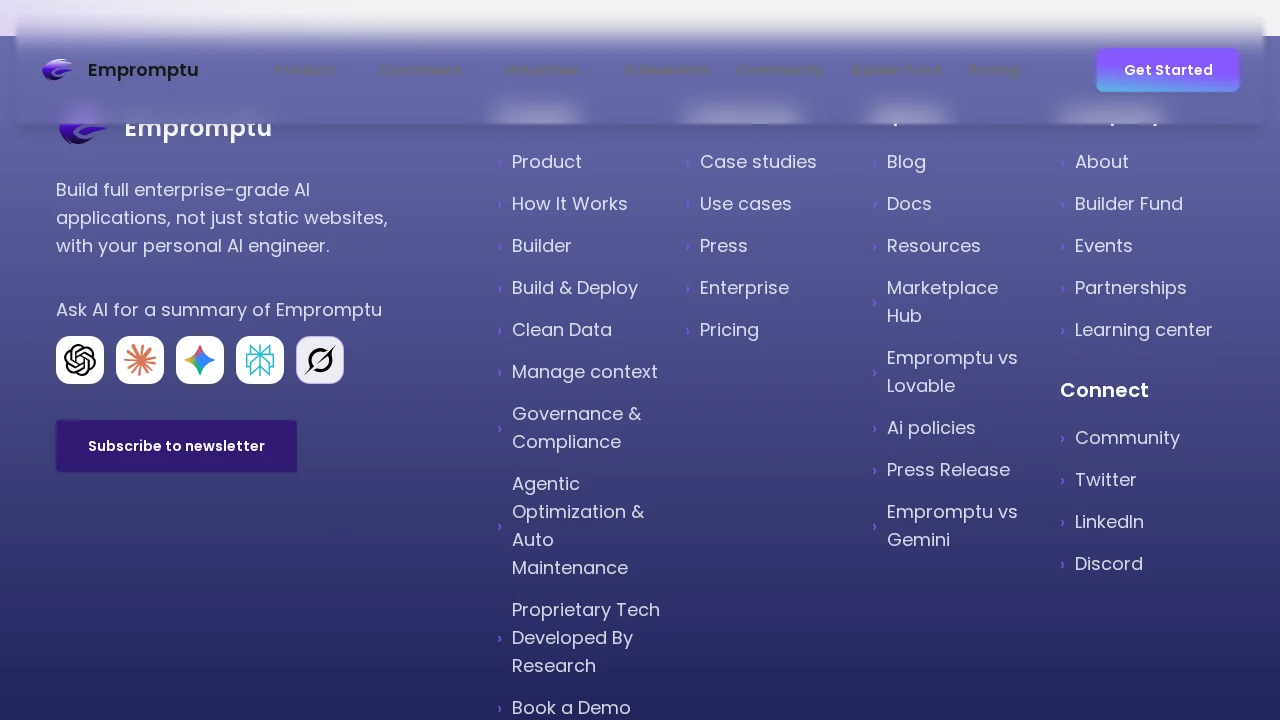
Task: Click the Empromptu vs Gemini comparison link
Action: pos(951,526)
